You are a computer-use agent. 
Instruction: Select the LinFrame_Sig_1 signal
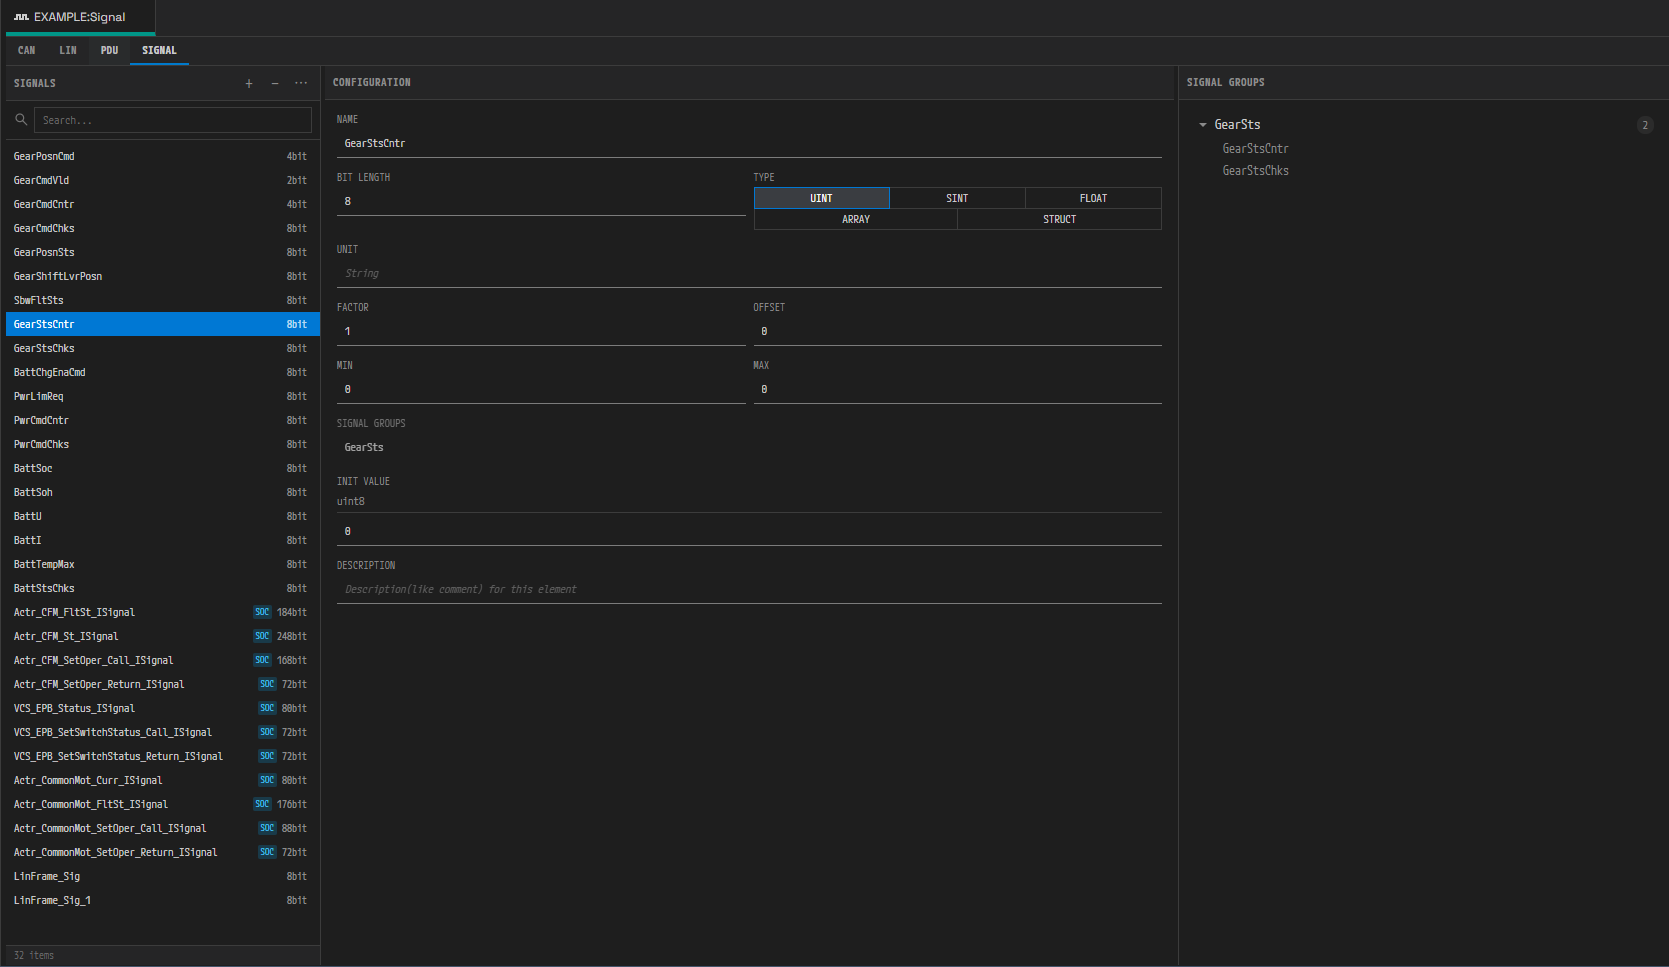click(x=163, y=900)
